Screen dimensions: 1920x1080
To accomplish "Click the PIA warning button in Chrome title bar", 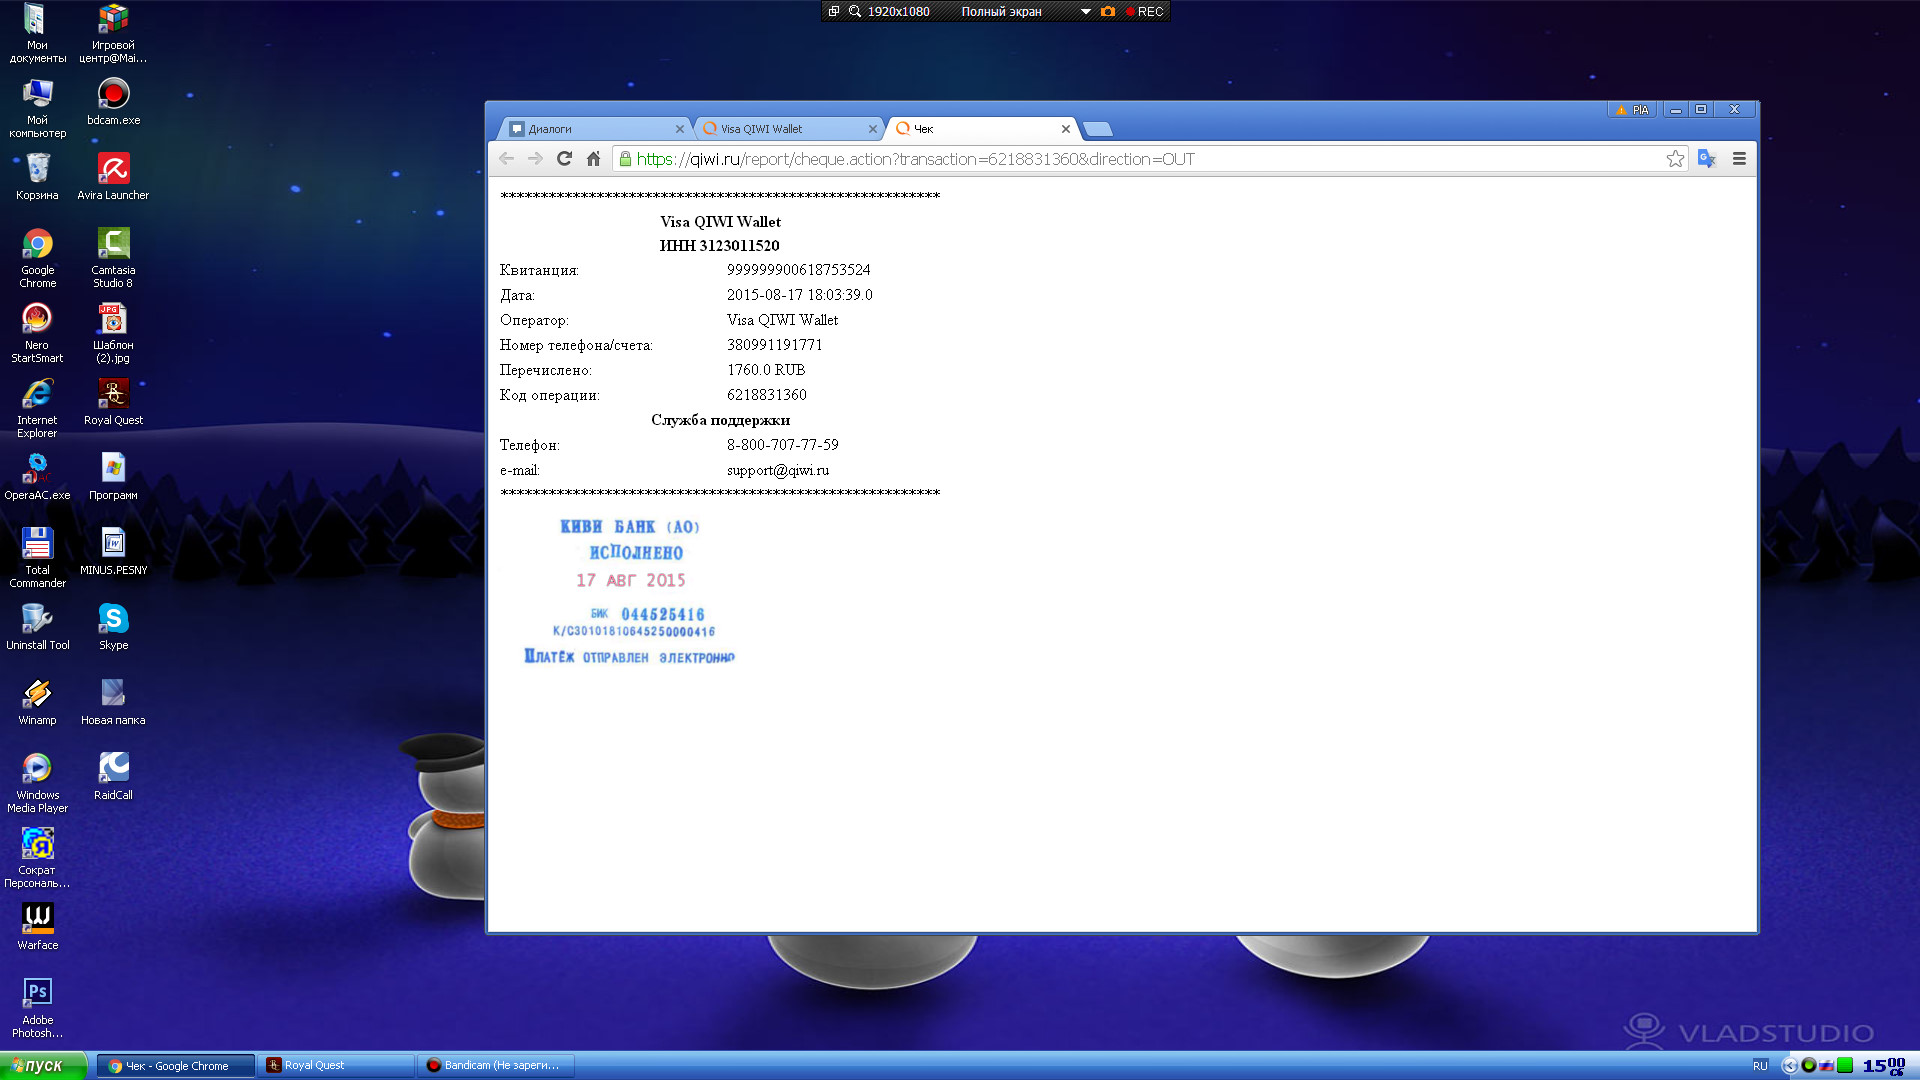I will click(1632, 110).
